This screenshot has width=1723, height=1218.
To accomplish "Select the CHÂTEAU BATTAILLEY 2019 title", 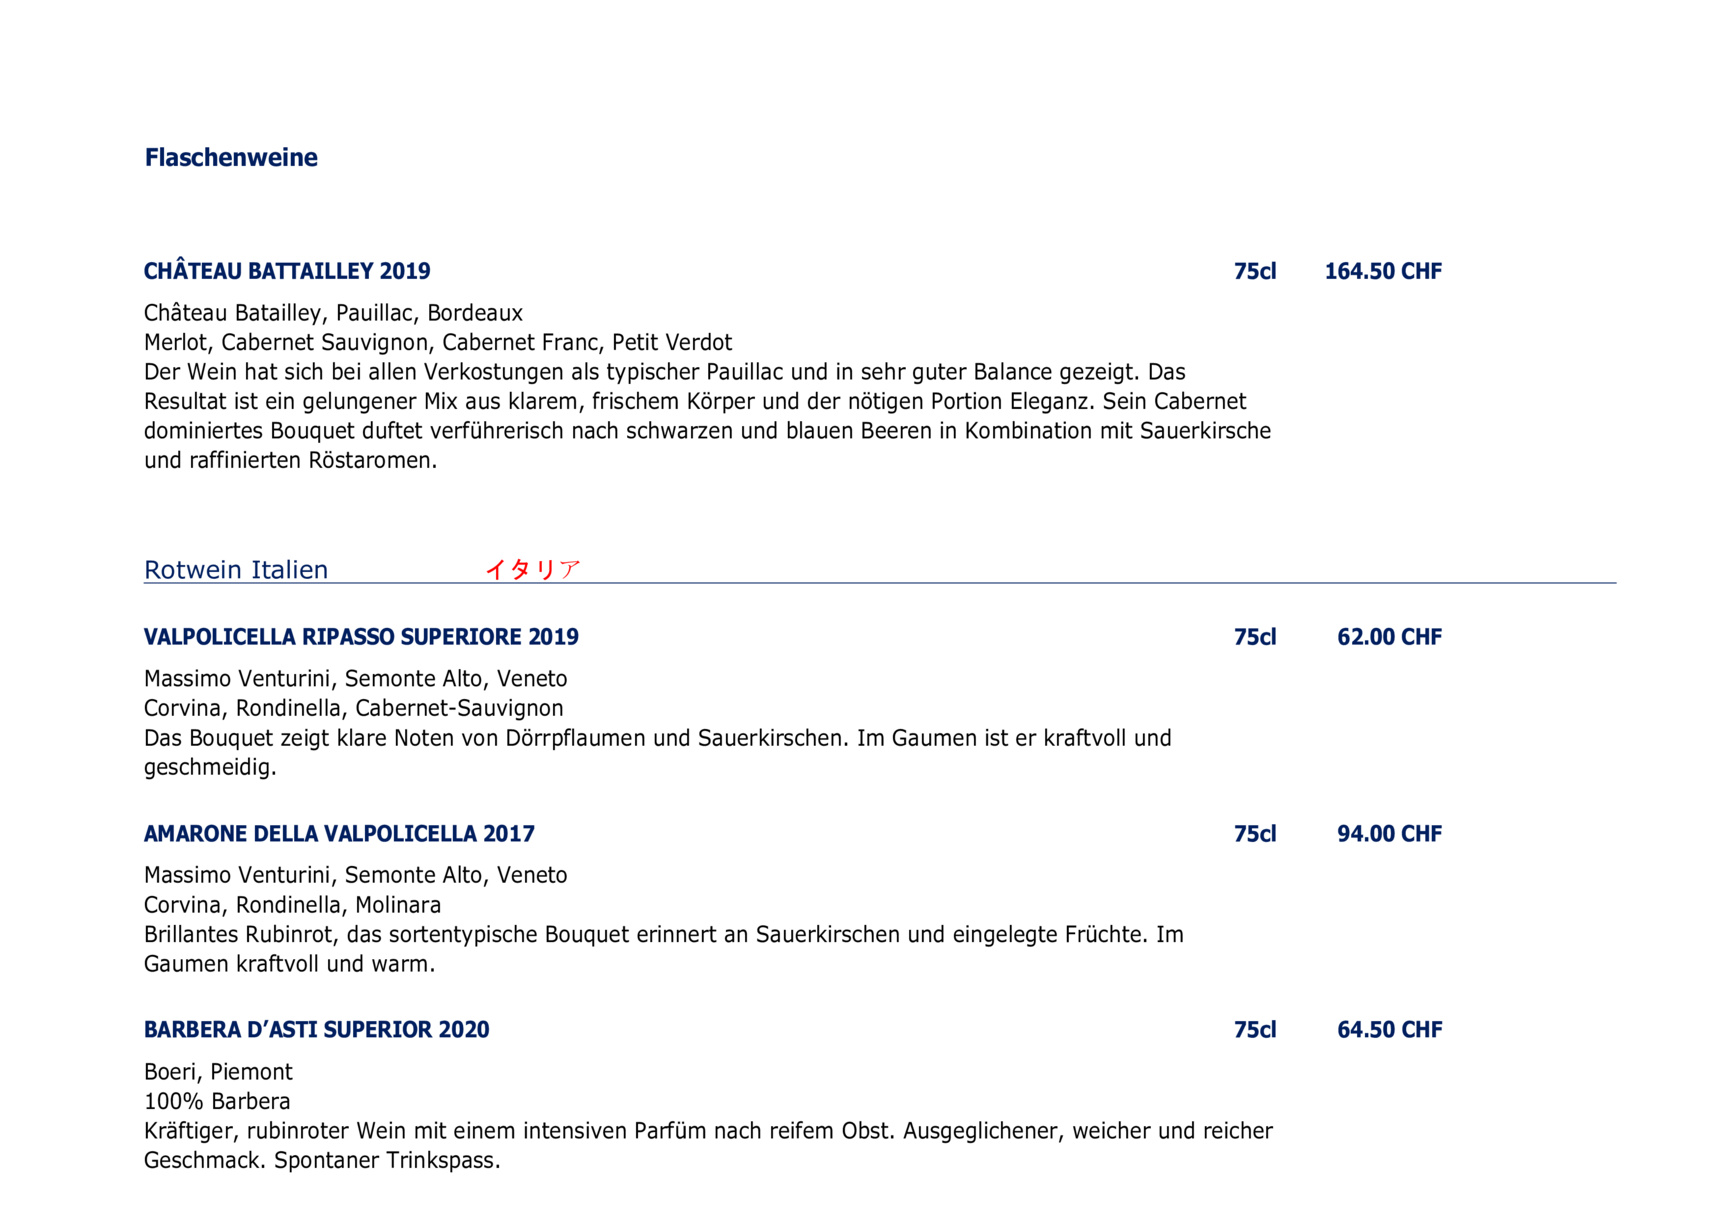I will pos(287,271).
